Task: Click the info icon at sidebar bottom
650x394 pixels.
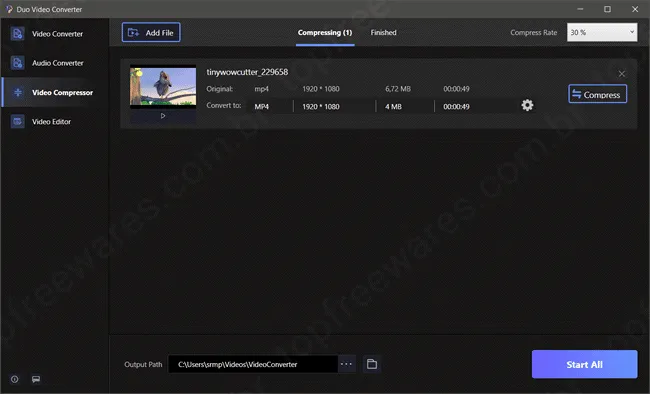Action: [x=15, y=379]
